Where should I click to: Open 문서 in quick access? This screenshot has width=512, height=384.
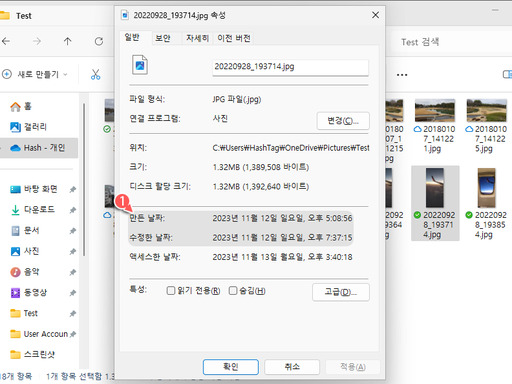pyautogui.click(x=25, y=230)
